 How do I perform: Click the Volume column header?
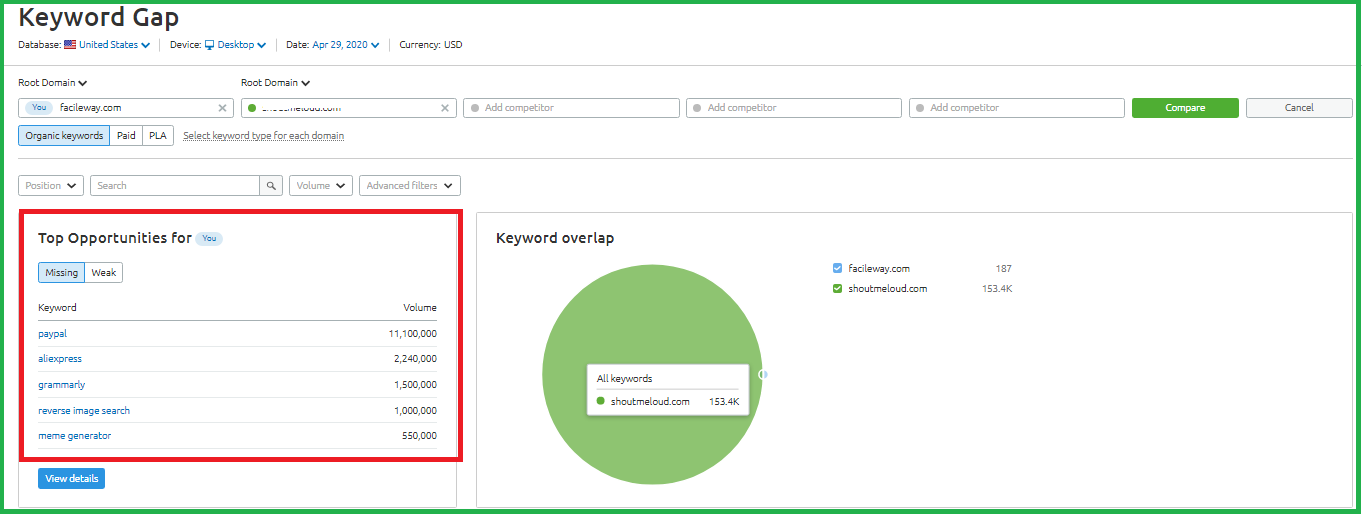(420, 308)
